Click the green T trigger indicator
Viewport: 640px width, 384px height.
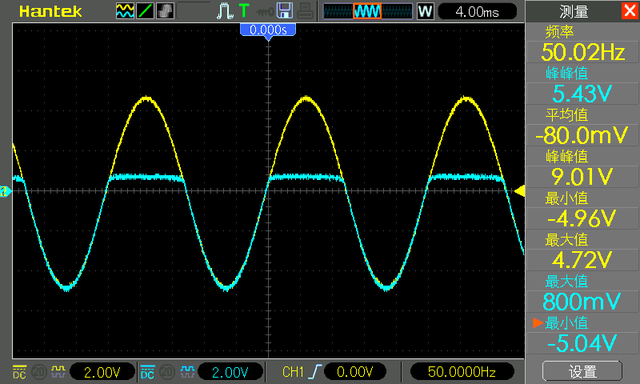(x=244, y=11)
